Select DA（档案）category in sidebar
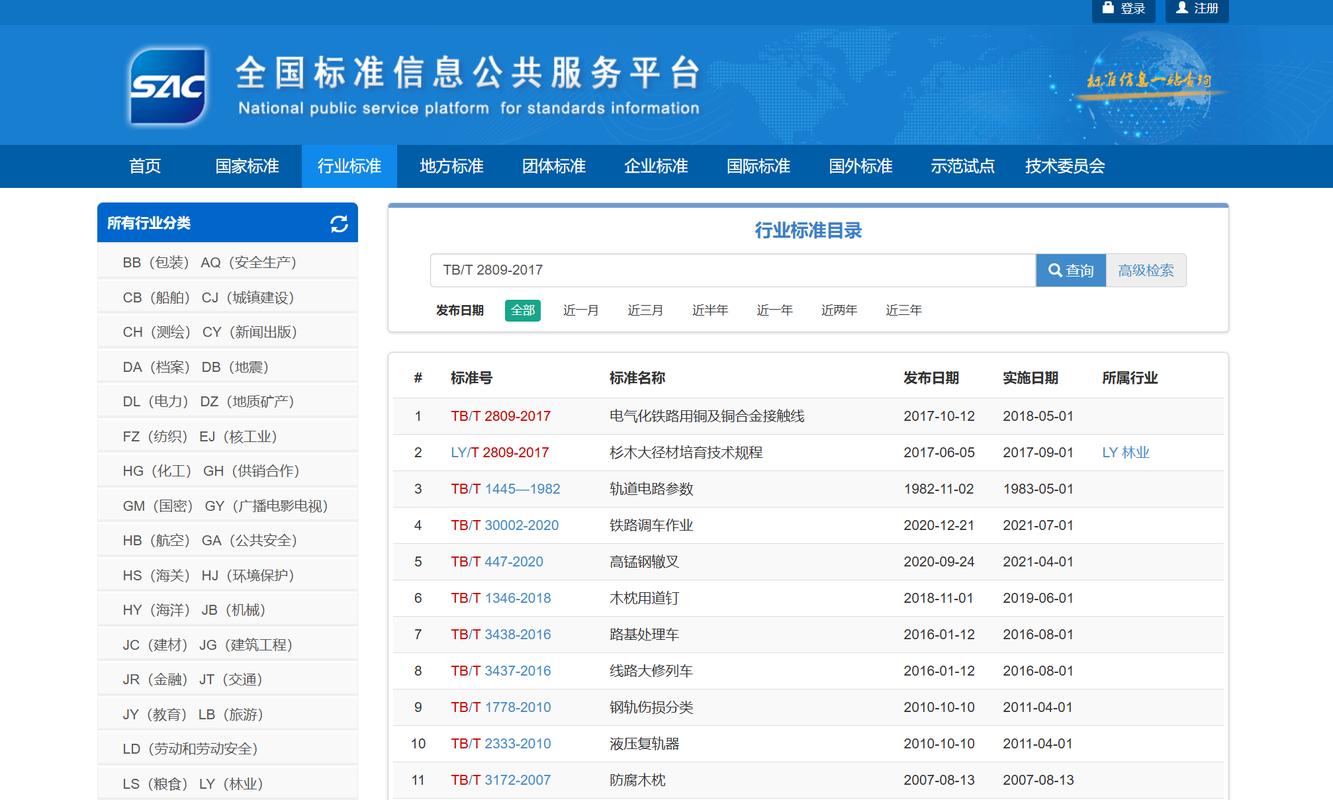 coord(156,367)
